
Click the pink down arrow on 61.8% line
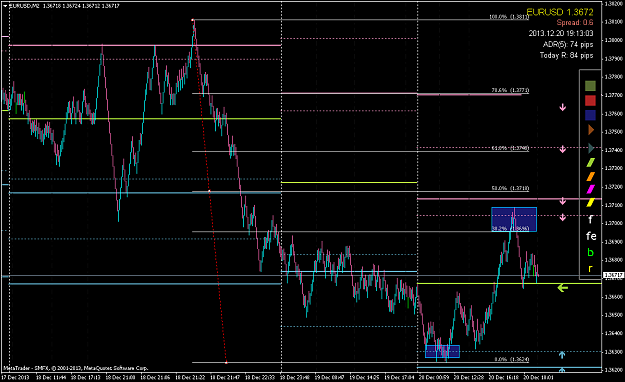click(562, 149)
